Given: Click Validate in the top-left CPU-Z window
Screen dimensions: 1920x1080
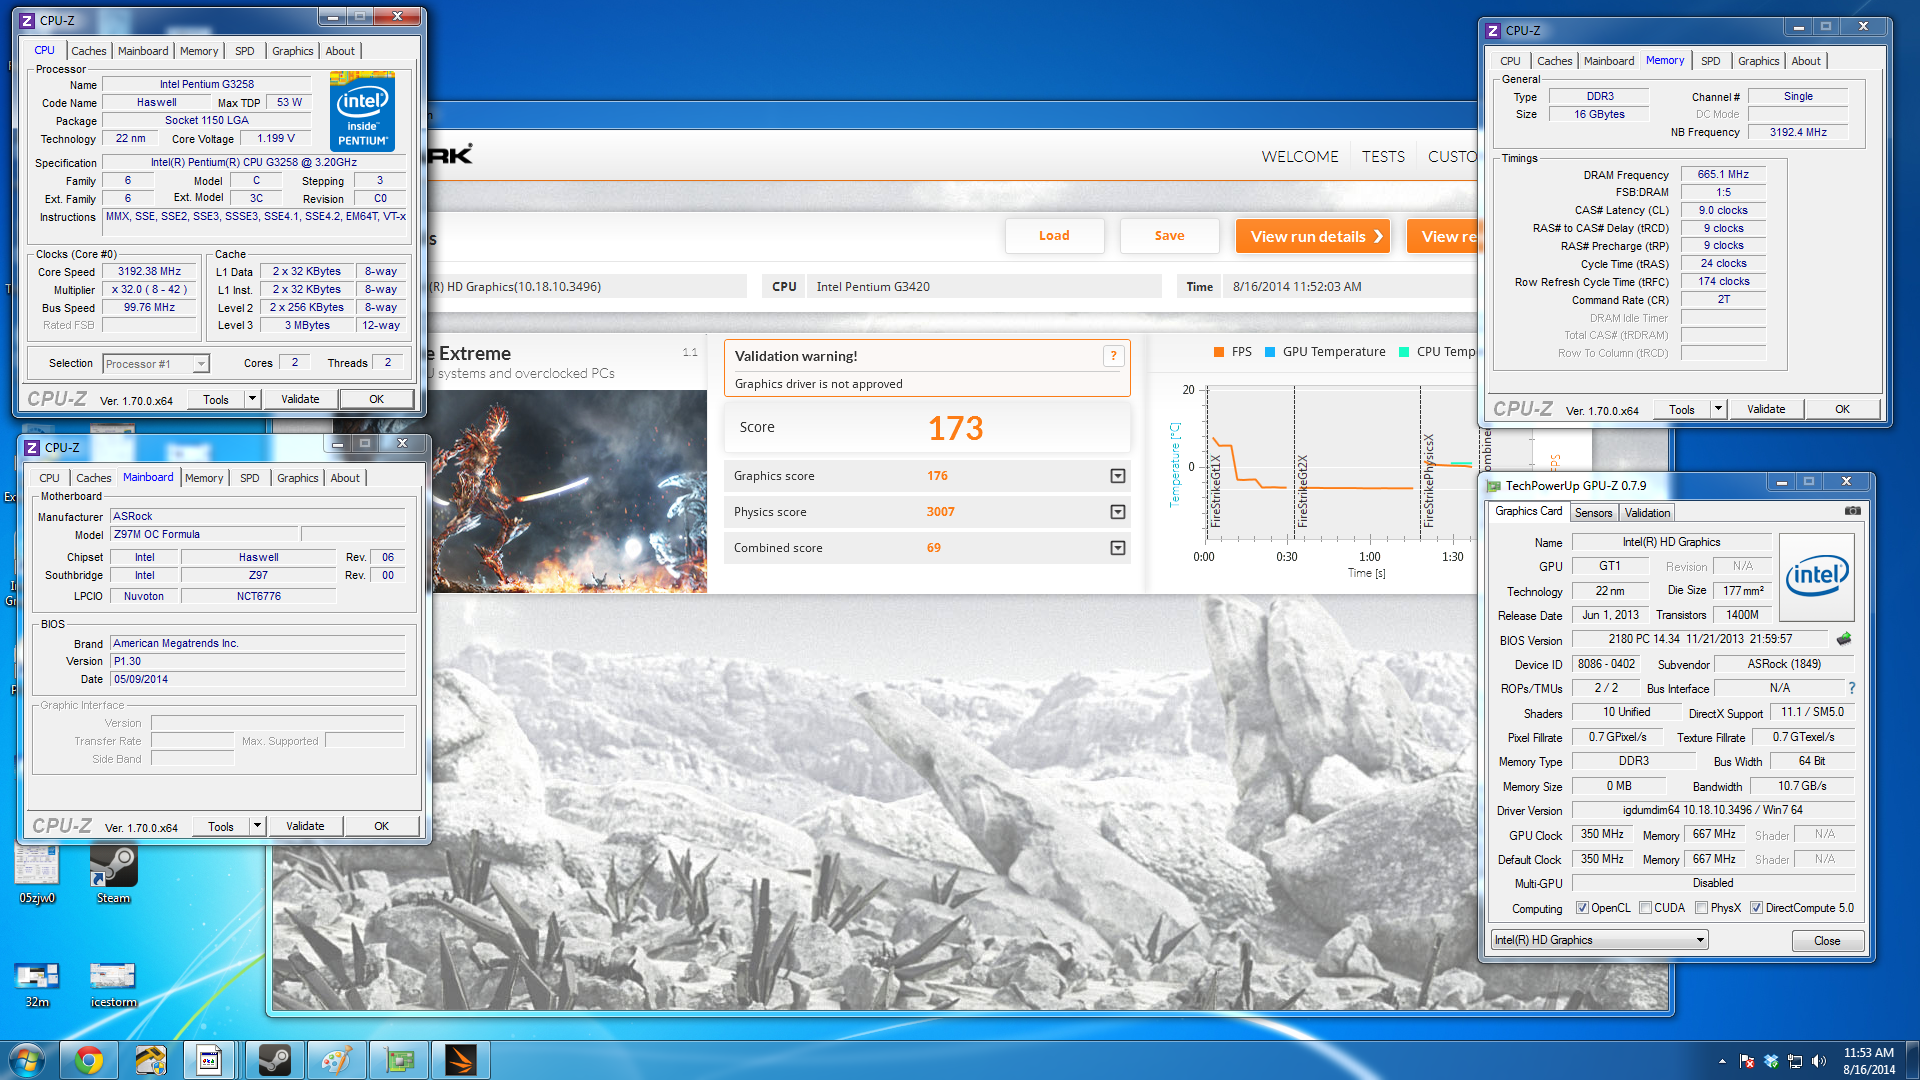Looking at the screenshot, I should click(300, 399).
